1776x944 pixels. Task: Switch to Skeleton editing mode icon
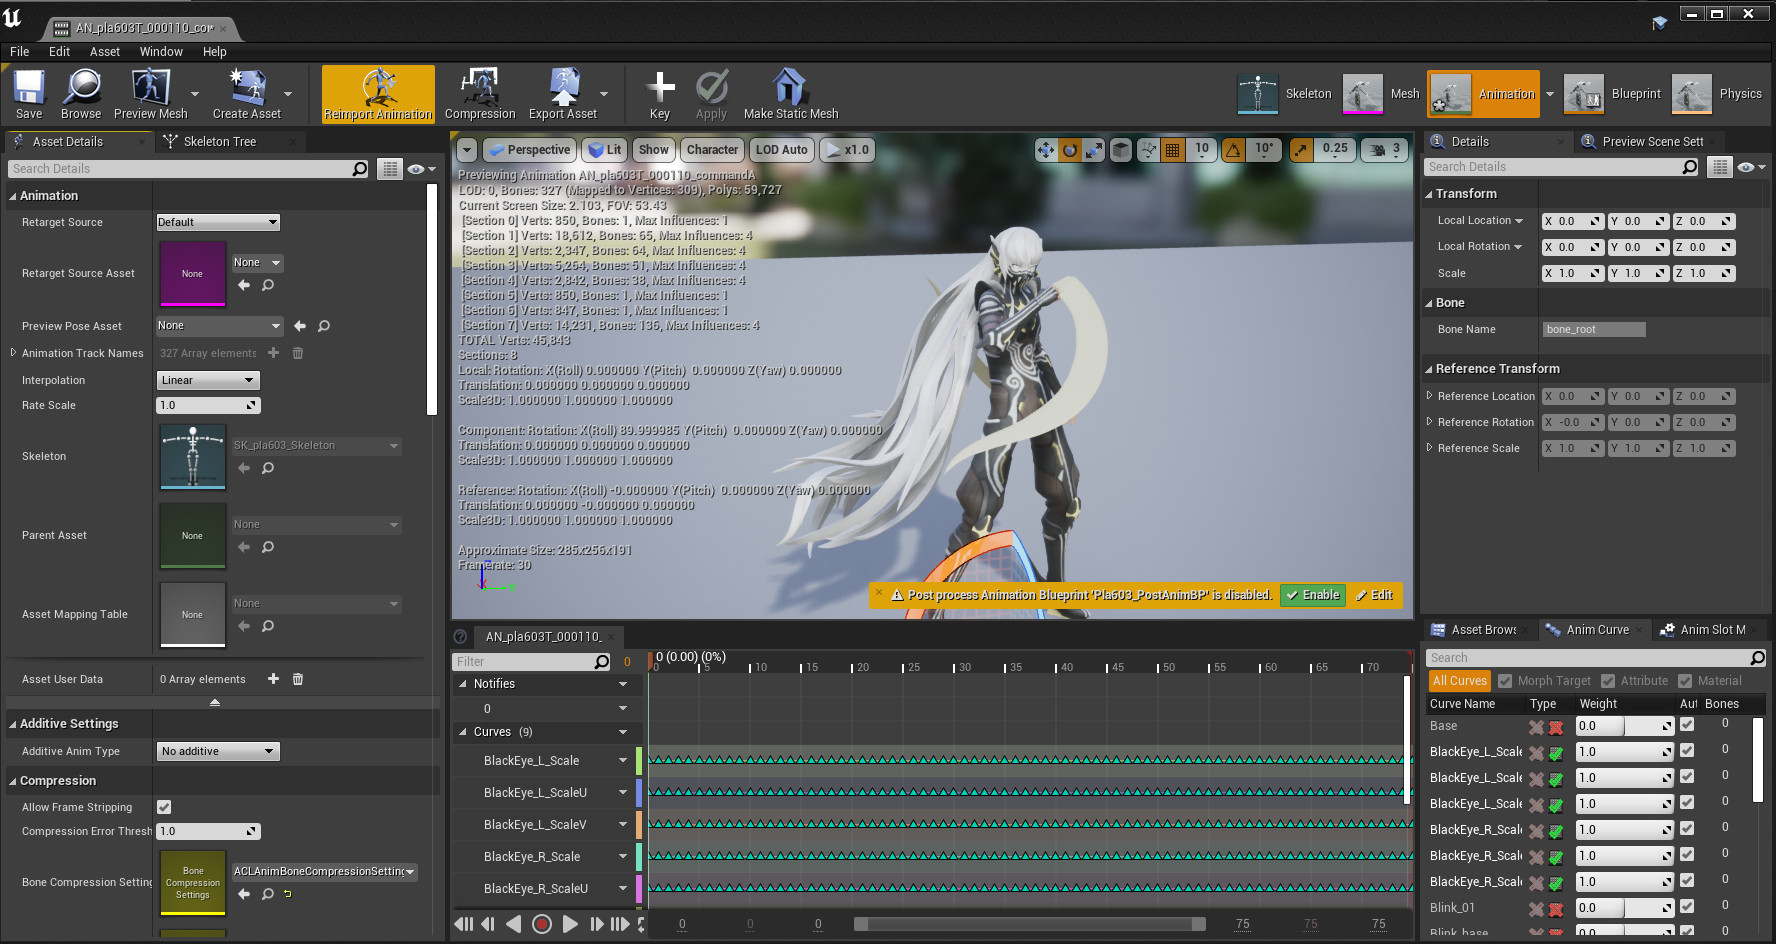(1258, 93)
